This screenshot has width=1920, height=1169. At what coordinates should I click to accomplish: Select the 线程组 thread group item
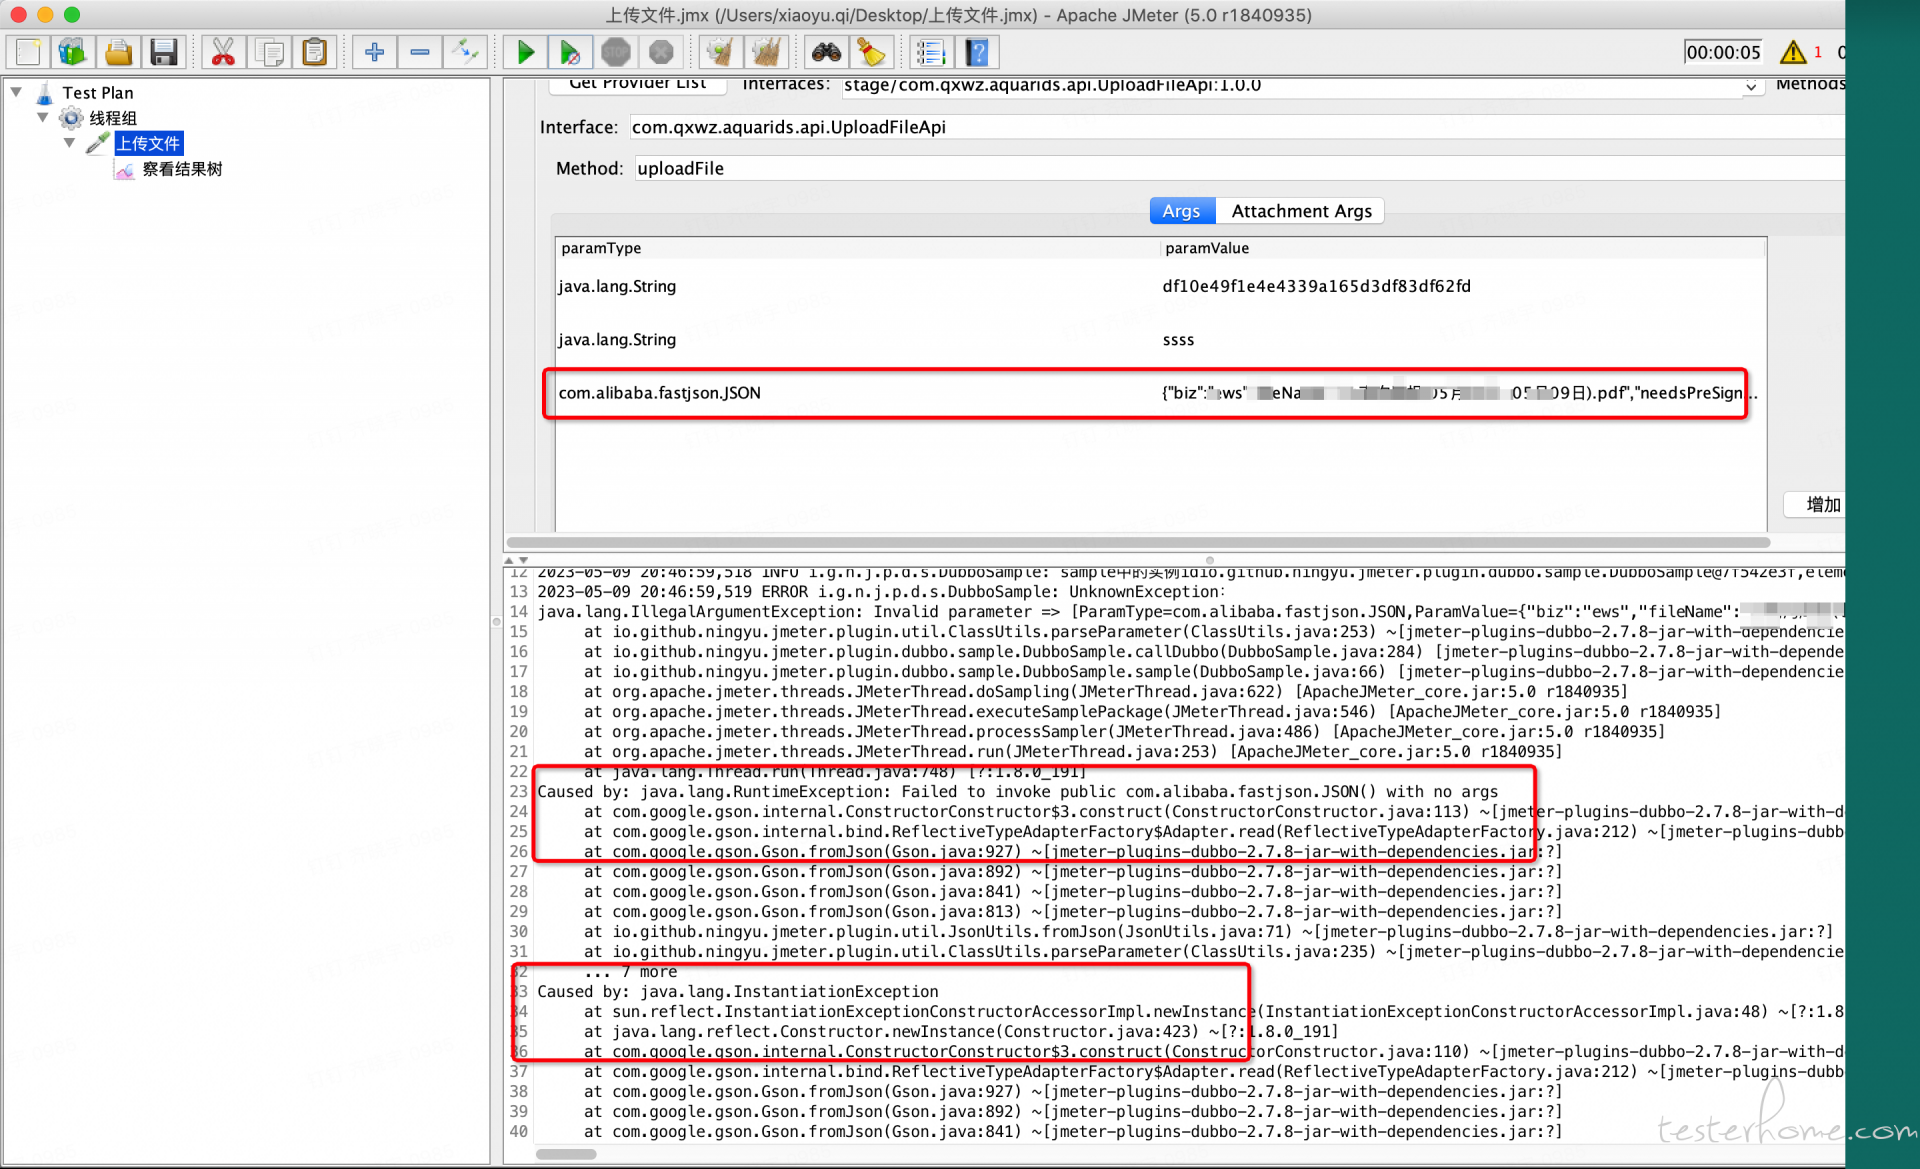tap(113, 118)
